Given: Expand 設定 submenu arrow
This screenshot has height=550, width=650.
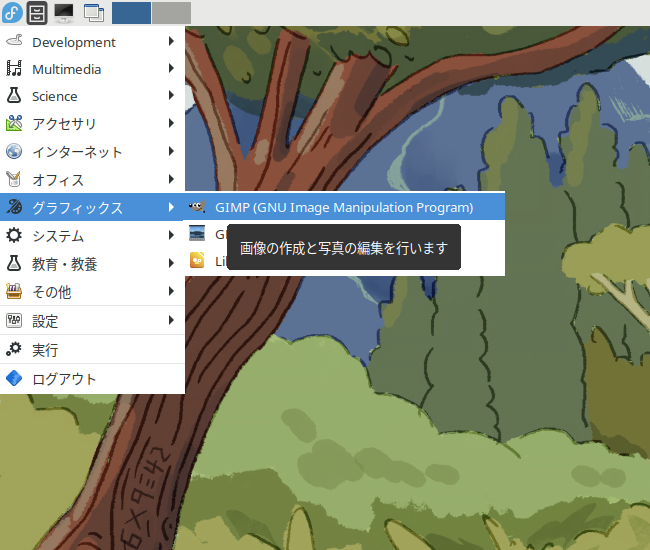Looking at the screenshot, I should pyautogui.click(x=171, y=320).
